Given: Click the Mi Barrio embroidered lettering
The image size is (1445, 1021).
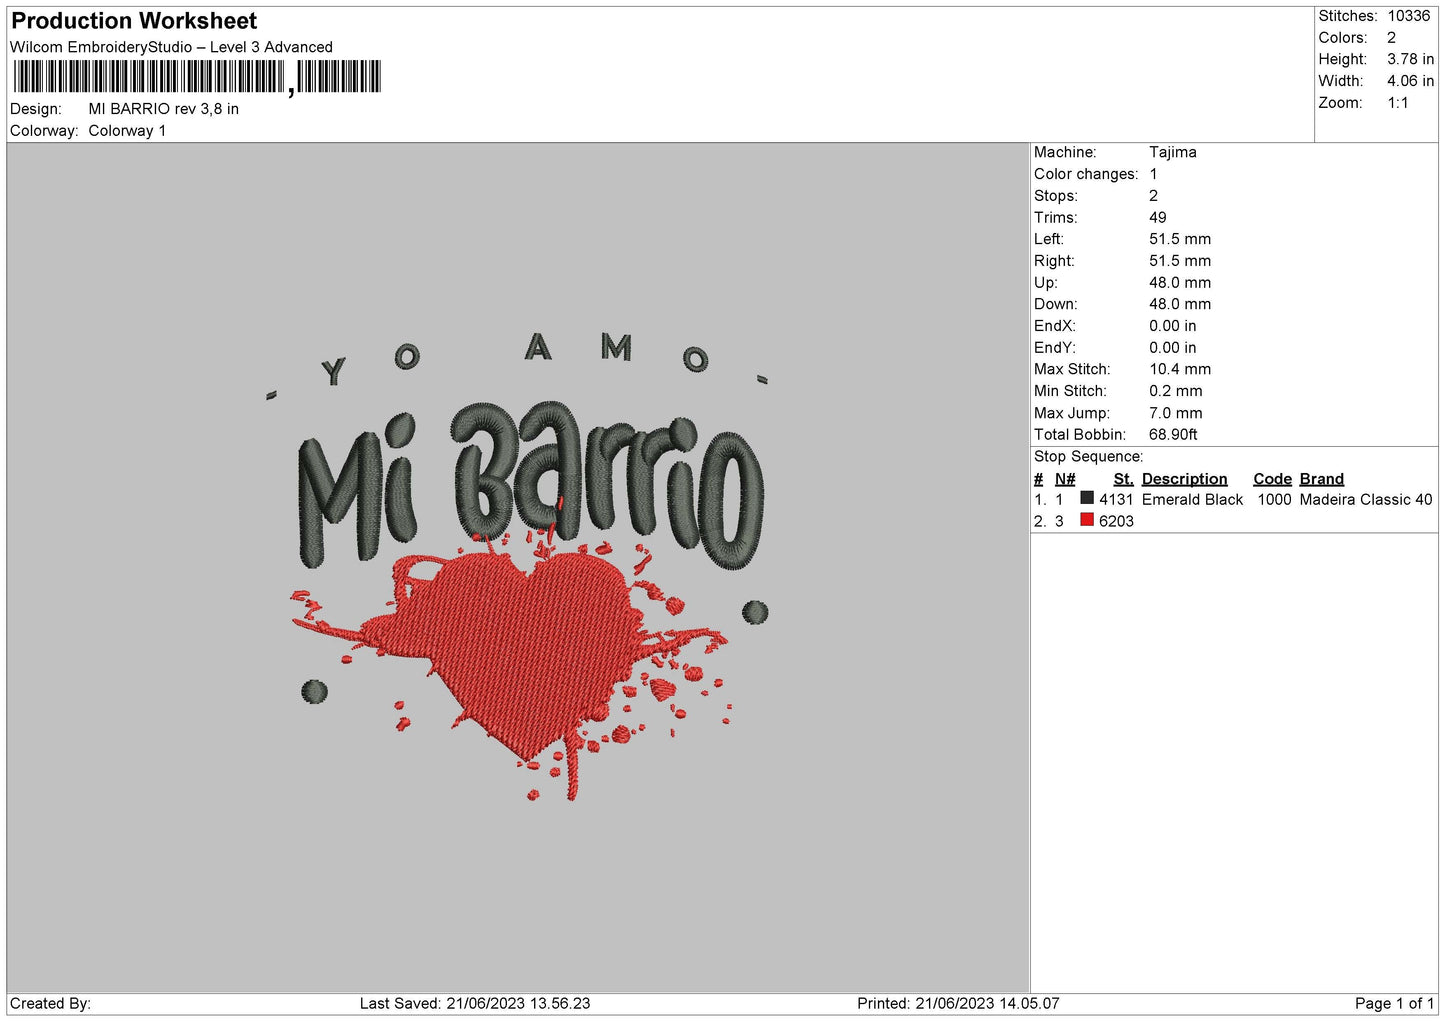Looking at the screenshot, I should point(531,484).
